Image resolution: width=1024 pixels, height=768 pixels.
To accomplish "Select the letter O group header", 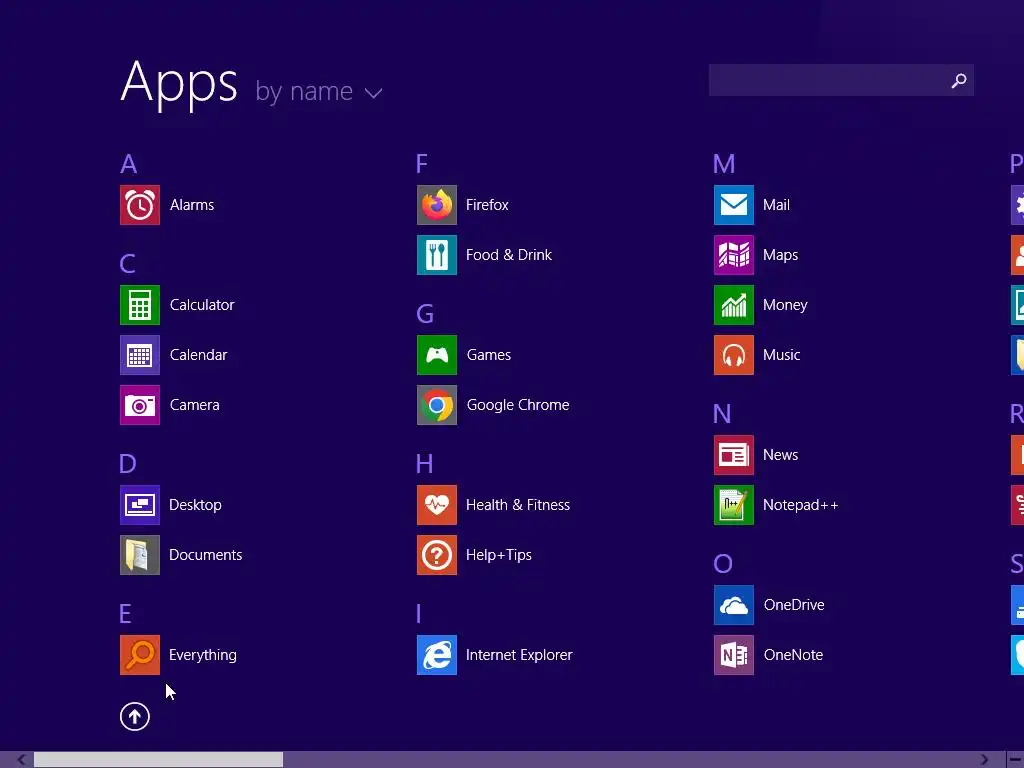I will coord(723,564).
